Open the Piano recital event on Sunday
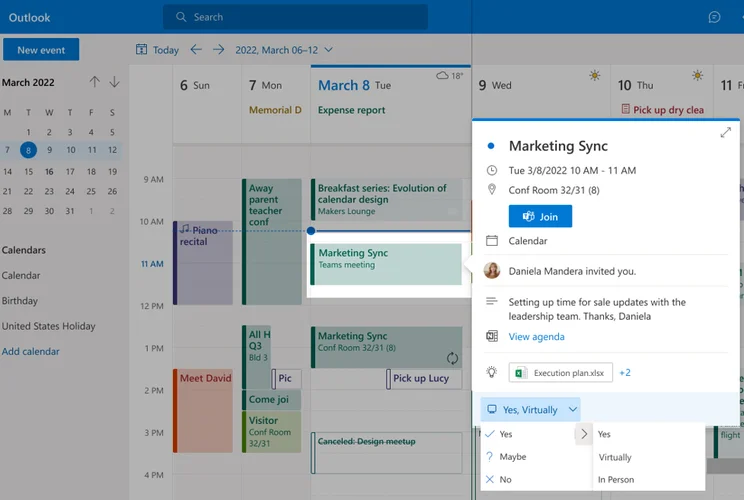 pyautogui.click(x=203, y=263)
